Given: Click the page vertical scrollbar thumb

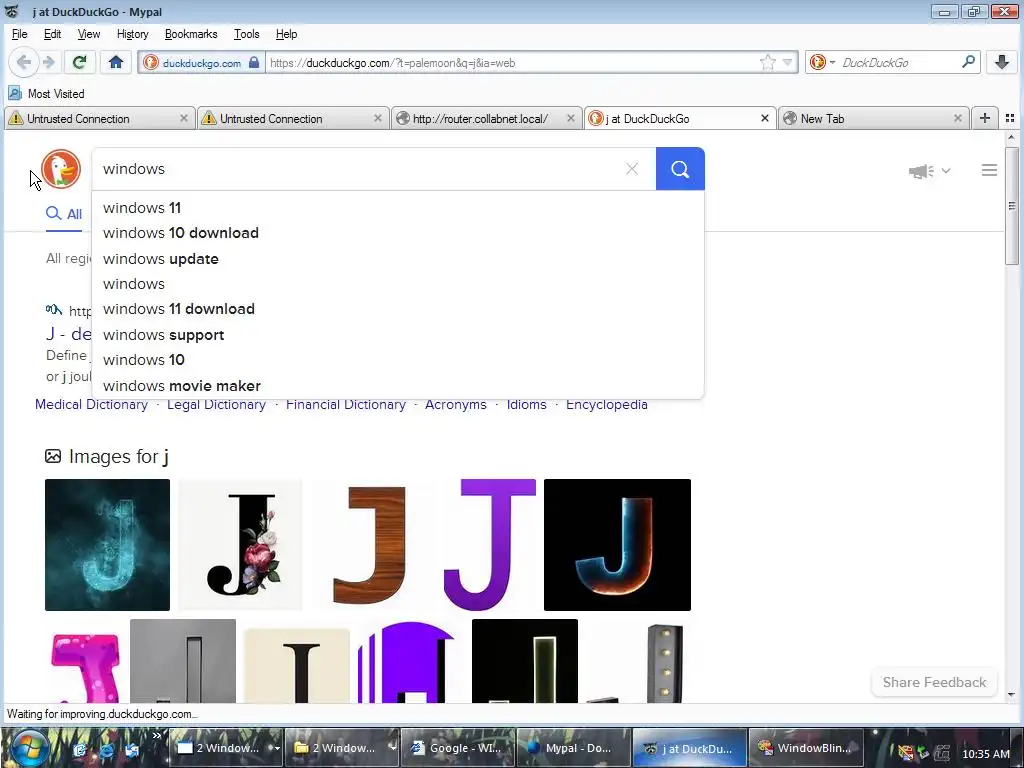Looking at the screenshot, I should click(x=1012, y=206).
